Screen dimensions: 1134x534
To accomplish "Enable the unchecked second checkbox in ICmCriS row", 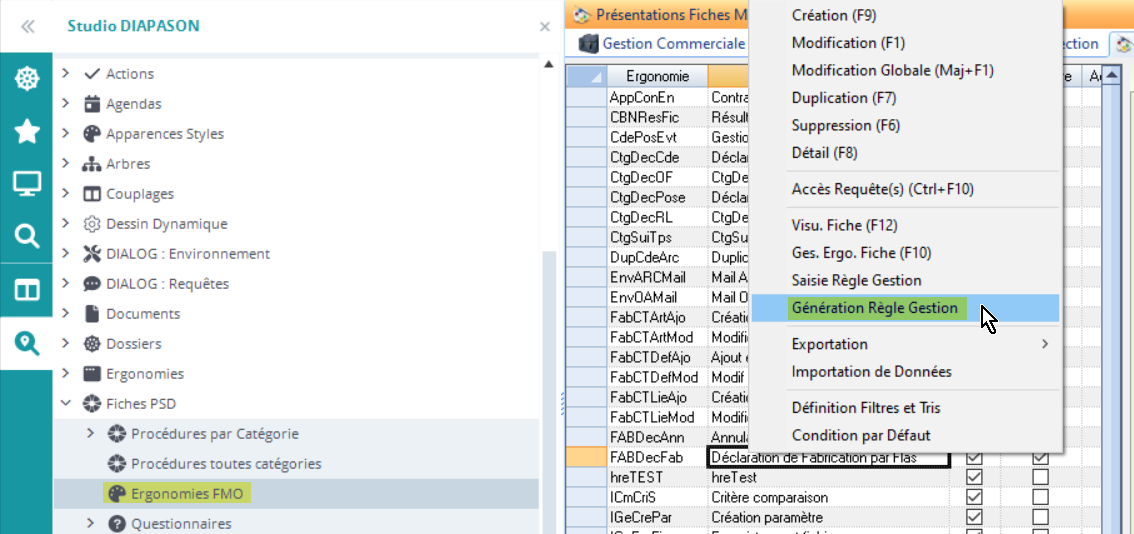I will click(x=1040, y=498).
